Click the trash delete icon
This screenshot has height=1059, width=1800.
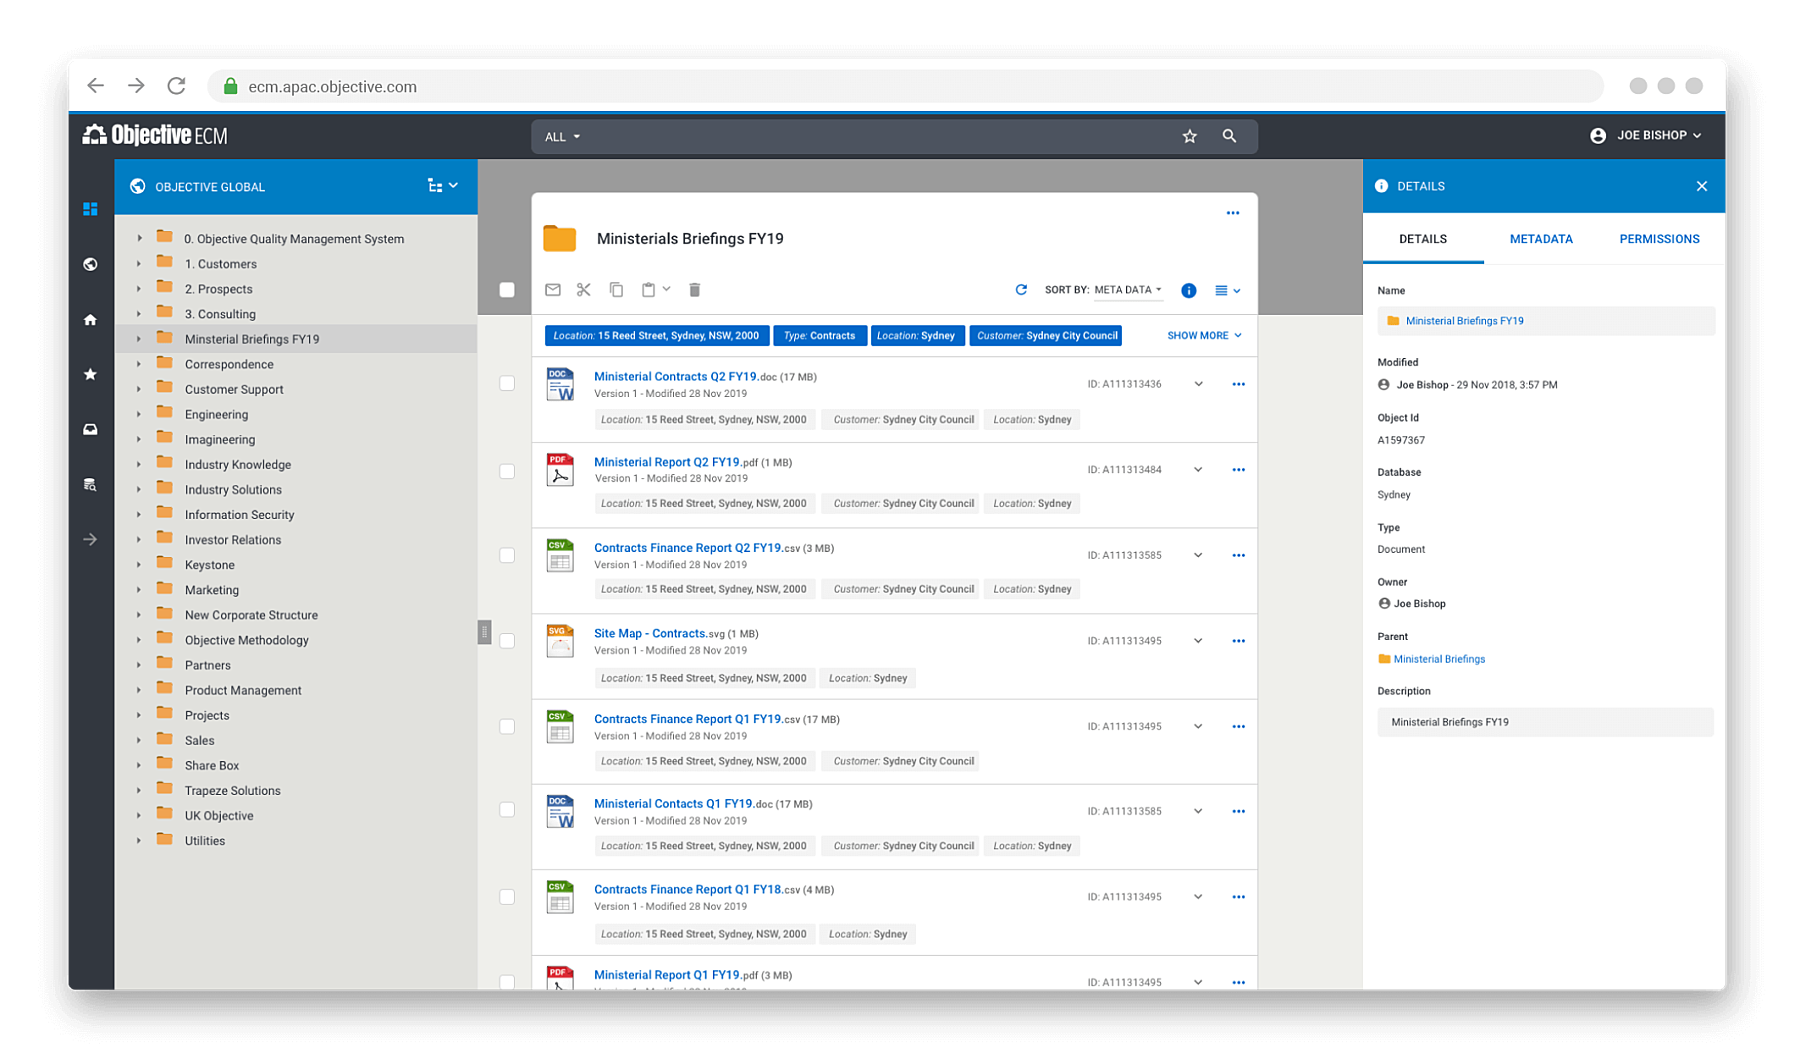pyautogui.click(x=695, y=290)
